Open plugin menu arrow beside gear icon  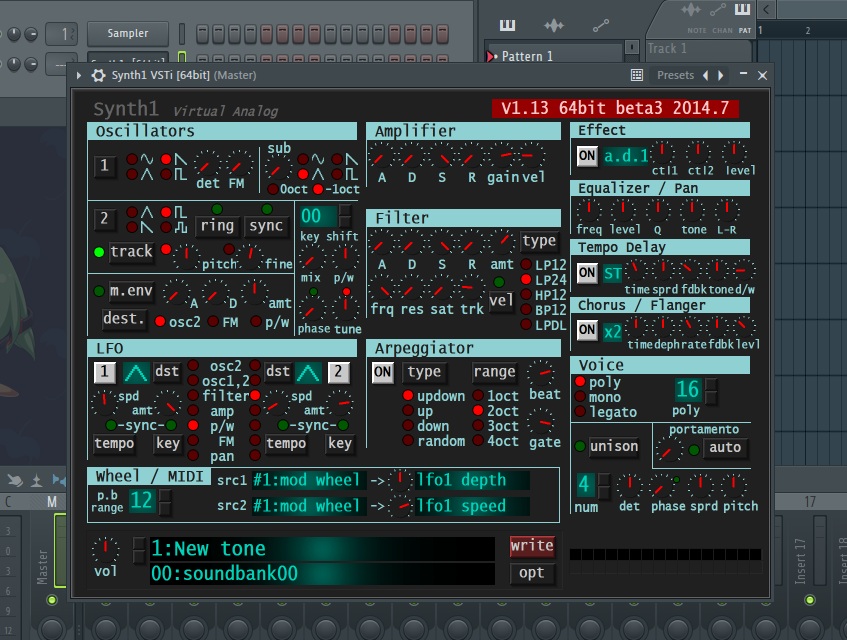coord(79,75)
